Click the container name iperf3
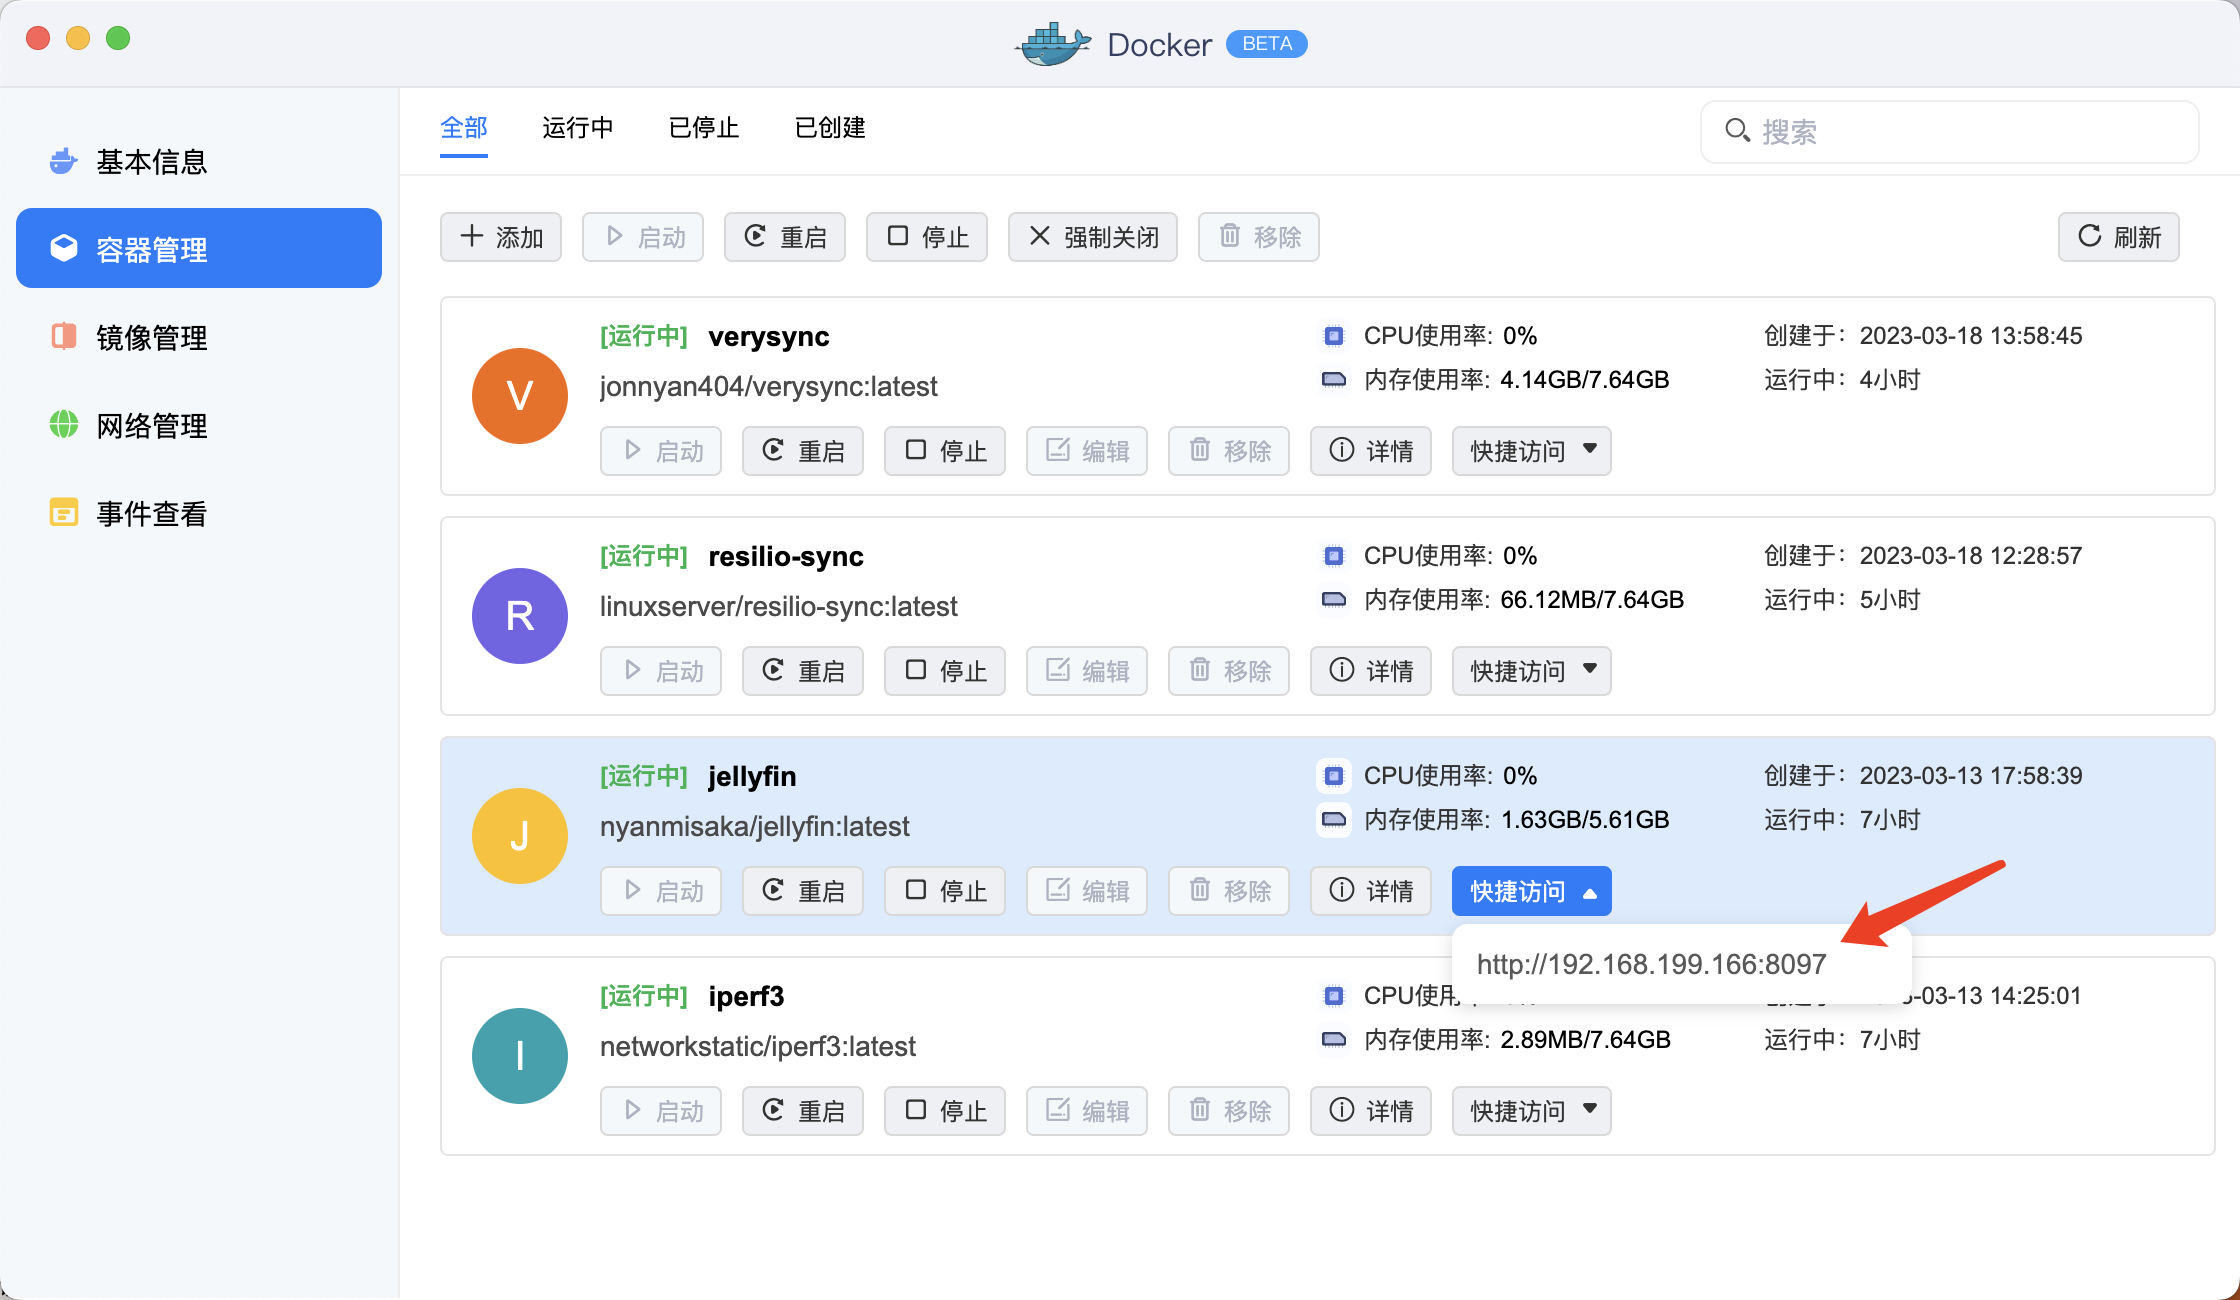 (x=746, y=997)
